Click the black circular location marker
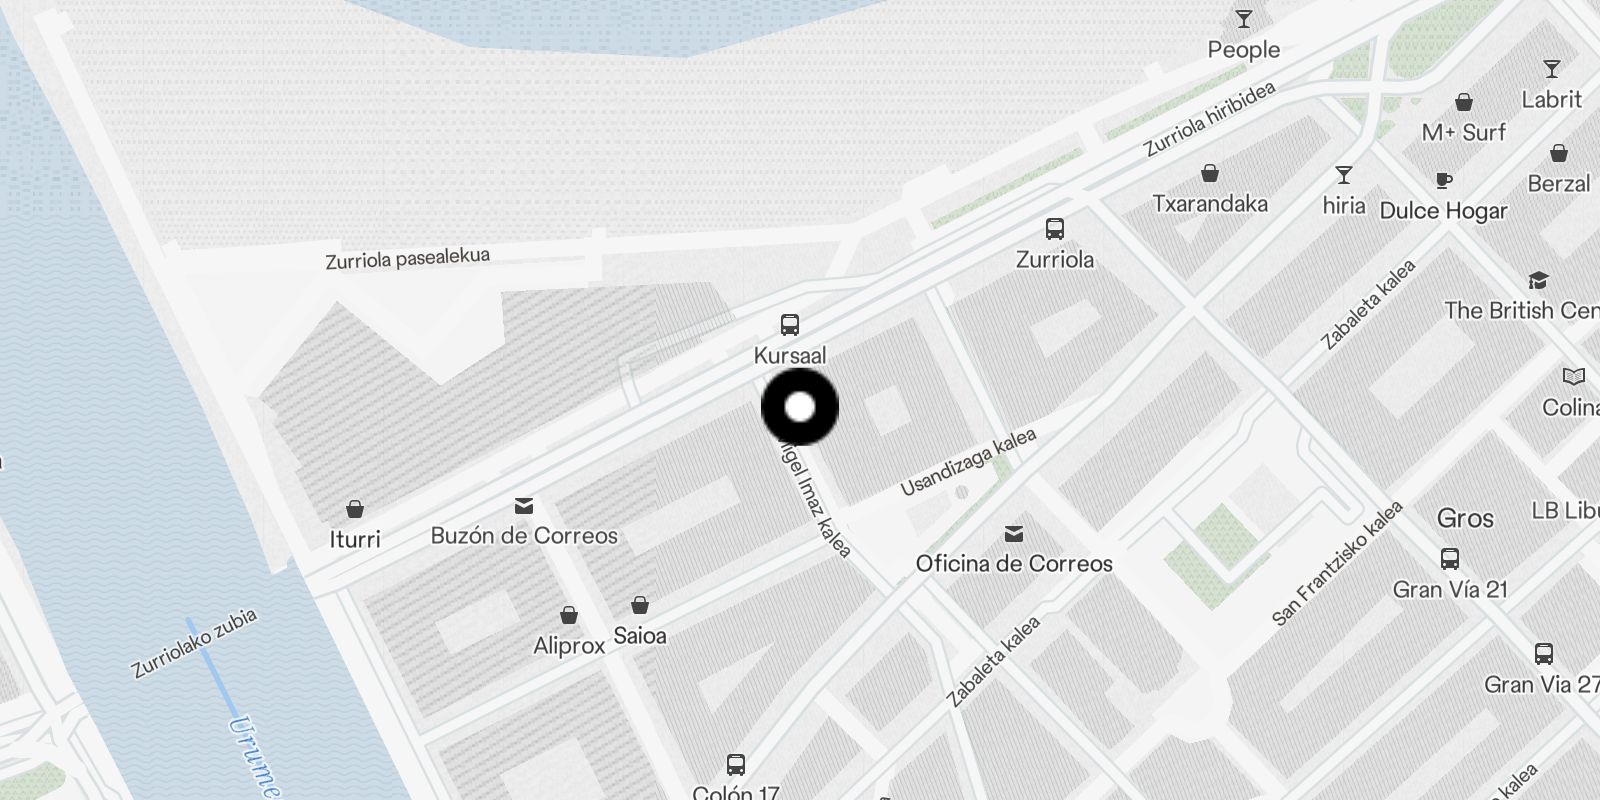This screenshot has height=800, width=1600. coord(800,407)
